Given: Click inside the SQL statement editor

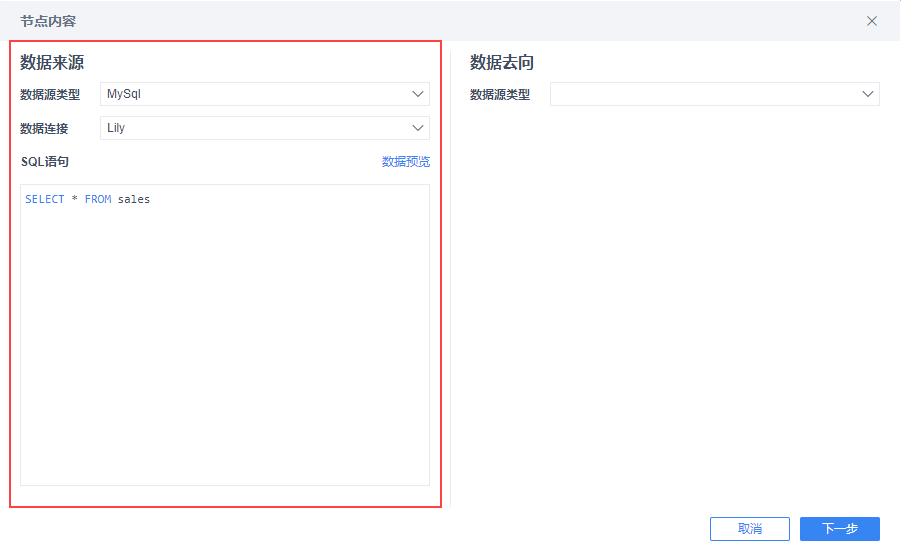Looking at the screenshot, I should click(225, 335).
